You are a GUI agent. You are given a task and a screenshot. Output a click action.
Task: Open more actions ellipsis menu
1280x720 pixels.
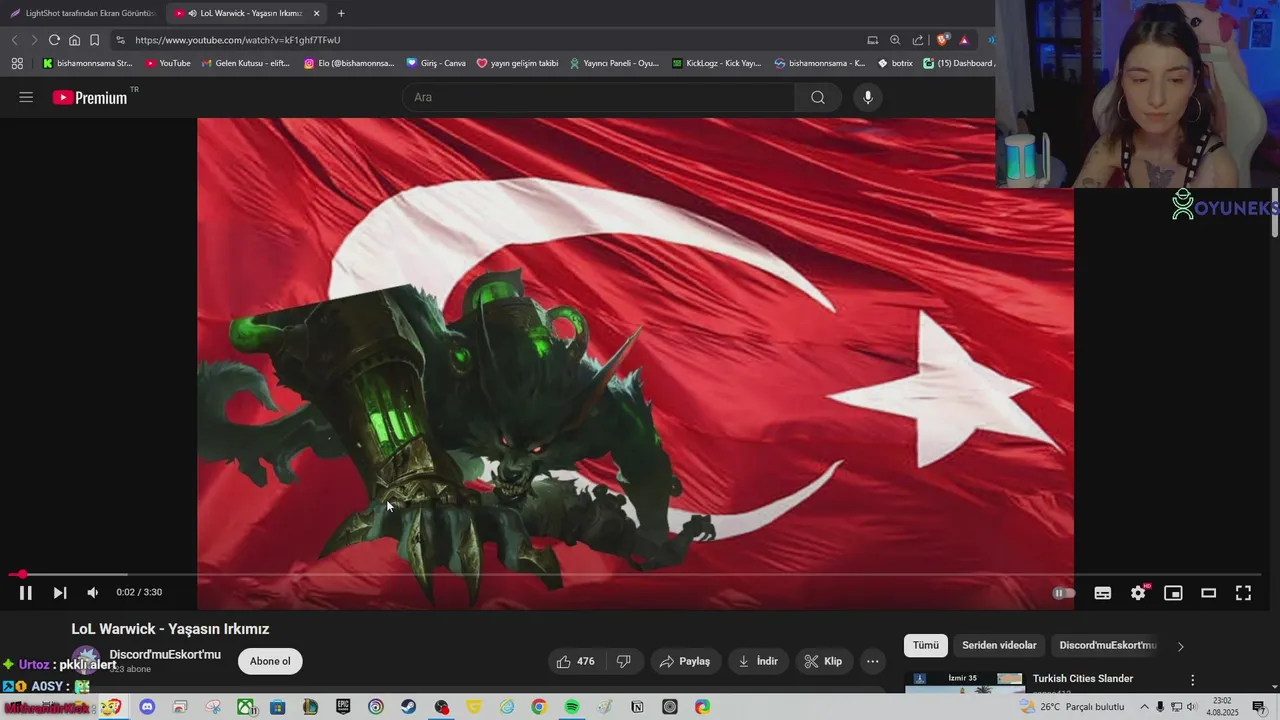click(x=873, y=661)
